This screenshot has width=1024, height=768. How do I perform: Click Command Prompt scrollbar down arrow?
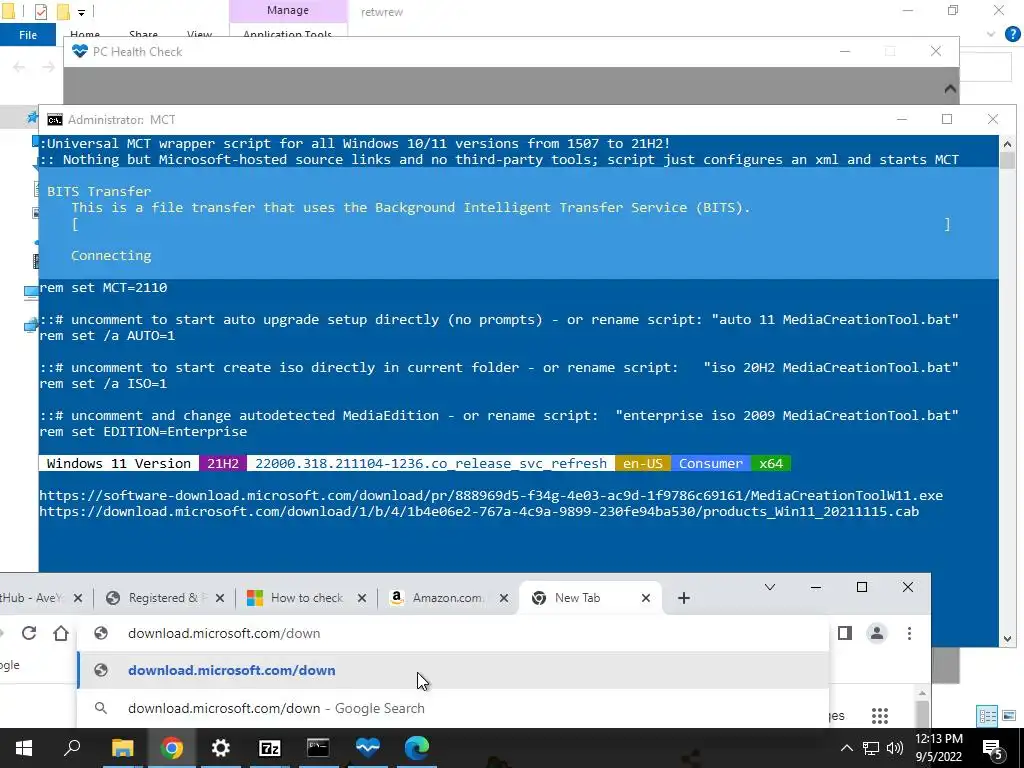1007,639
